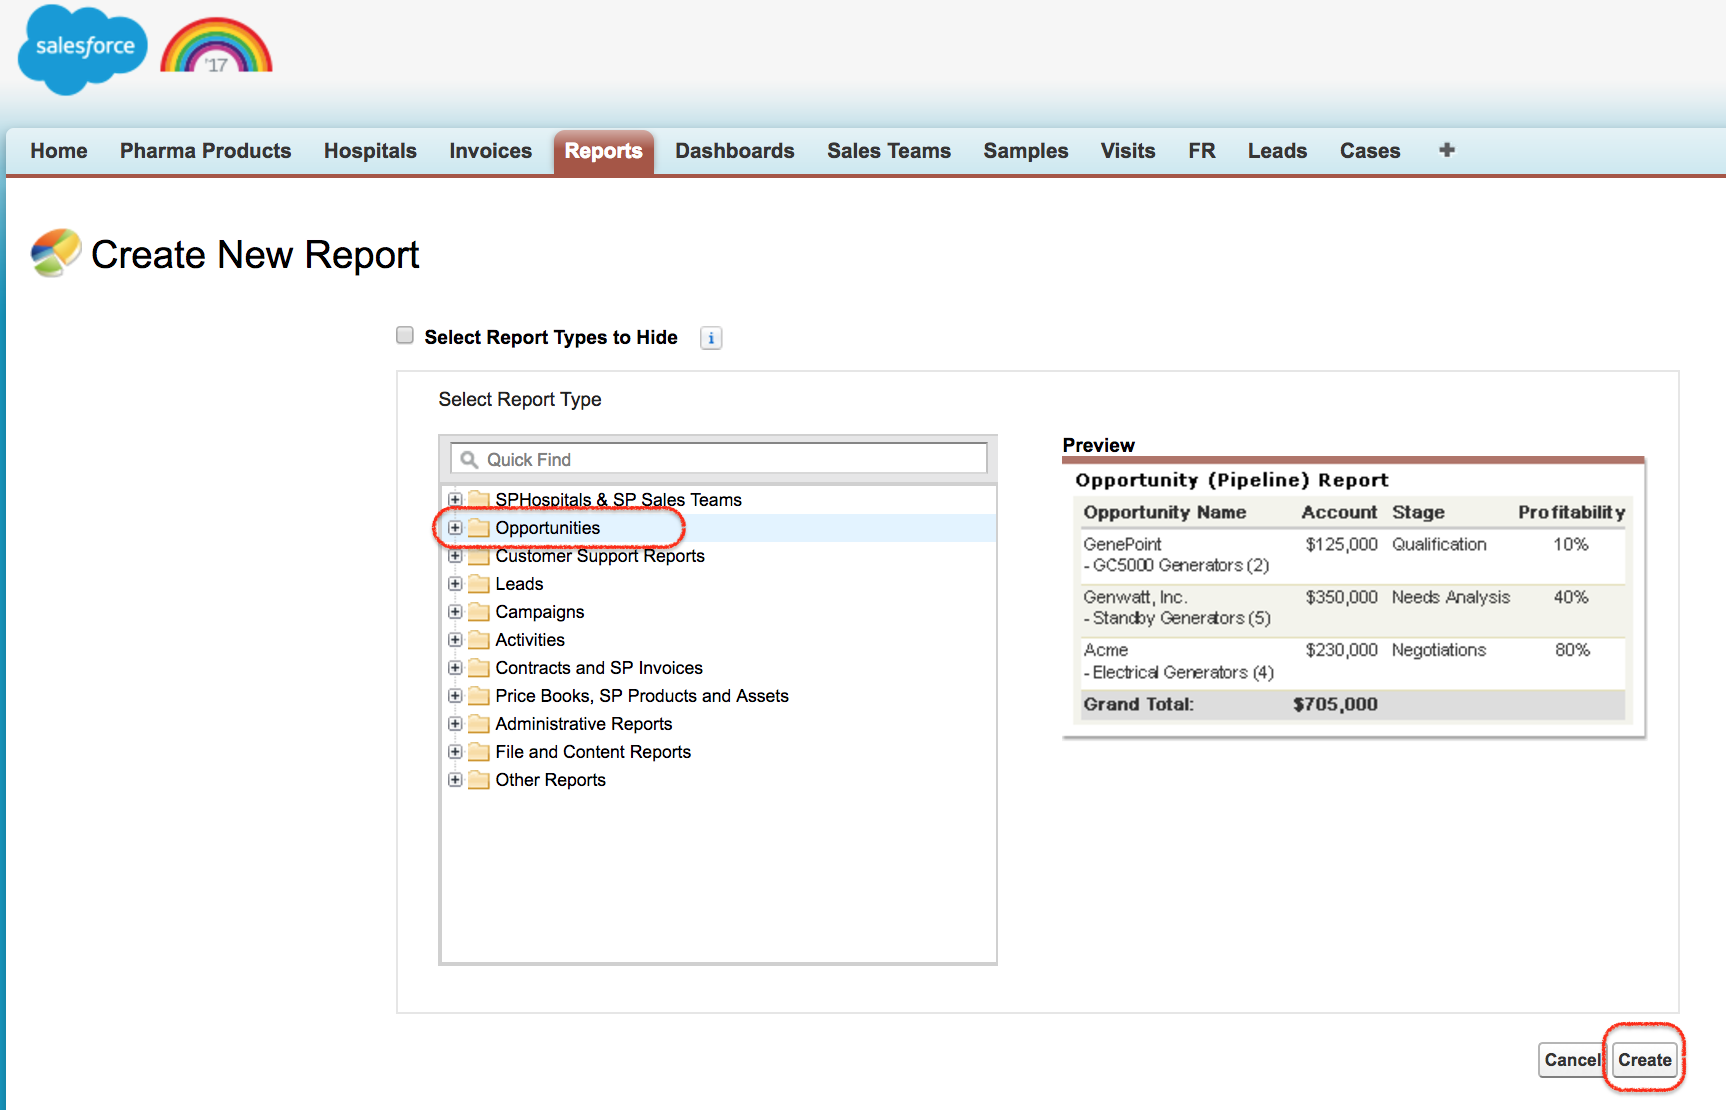Viewport: 1726px width, 1110px height.
Task: Switch to the Samples tab
Action: tap(1026, 151)
